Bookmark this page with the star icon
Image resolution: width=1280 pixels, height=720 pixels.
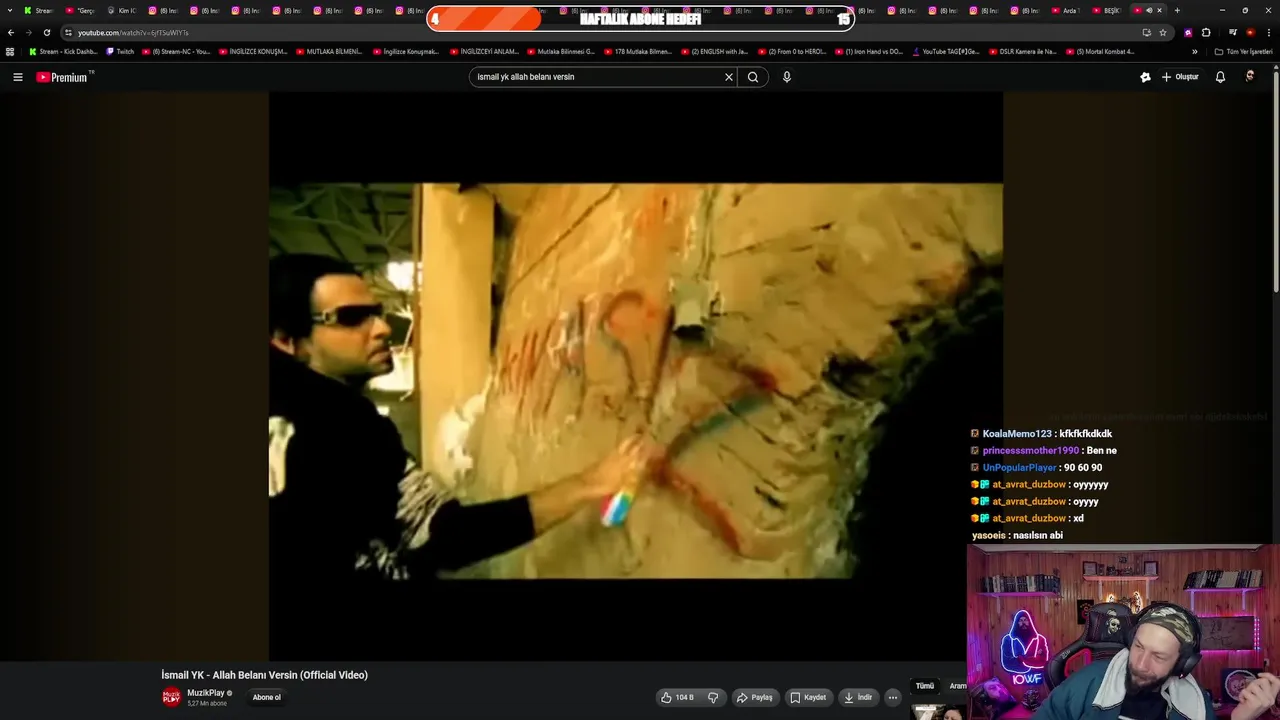click(x=1163, y=32)
